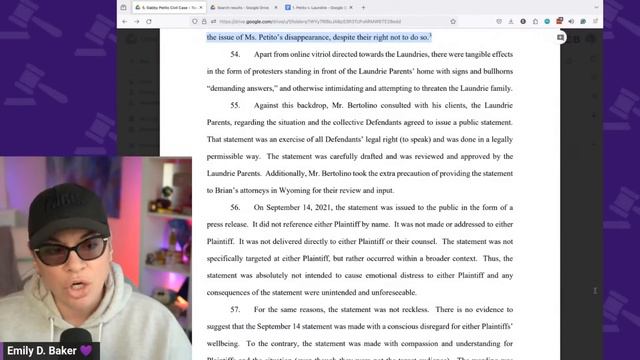The image size is (640, 360).
Task: Add a comment using the document comment icon
Action: (560, 38)
